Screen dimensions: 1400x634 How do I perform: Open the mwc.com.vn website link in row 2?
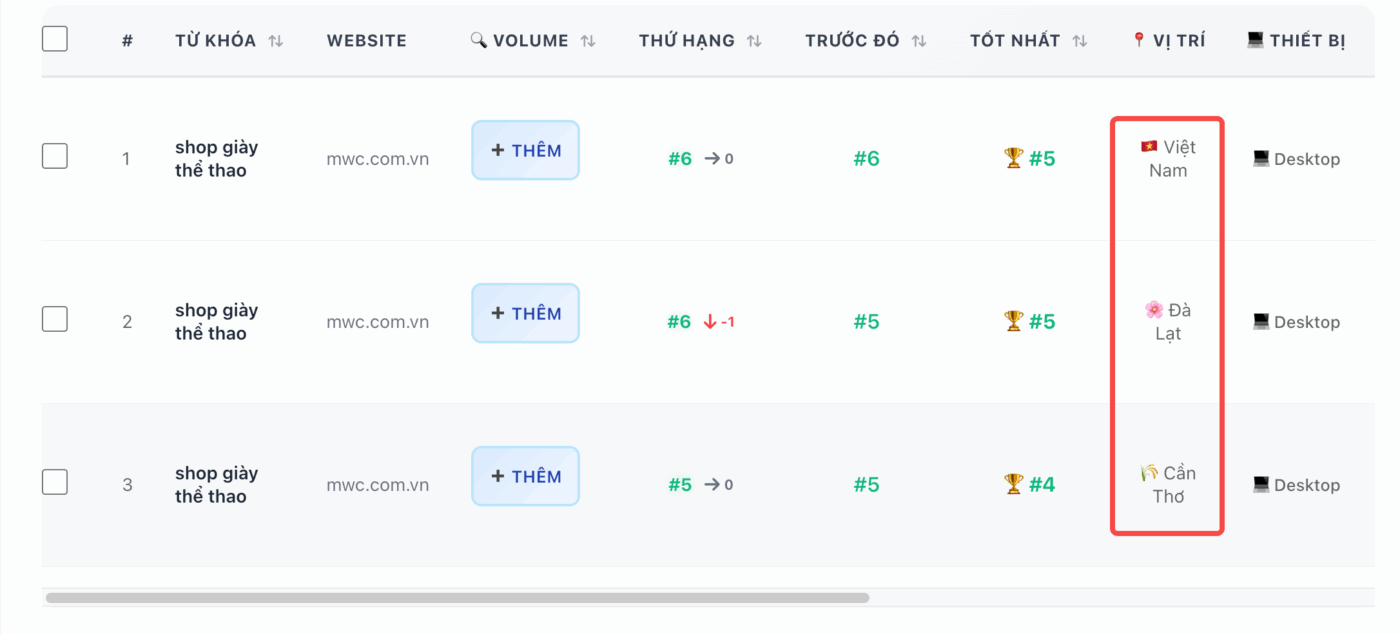378,321
